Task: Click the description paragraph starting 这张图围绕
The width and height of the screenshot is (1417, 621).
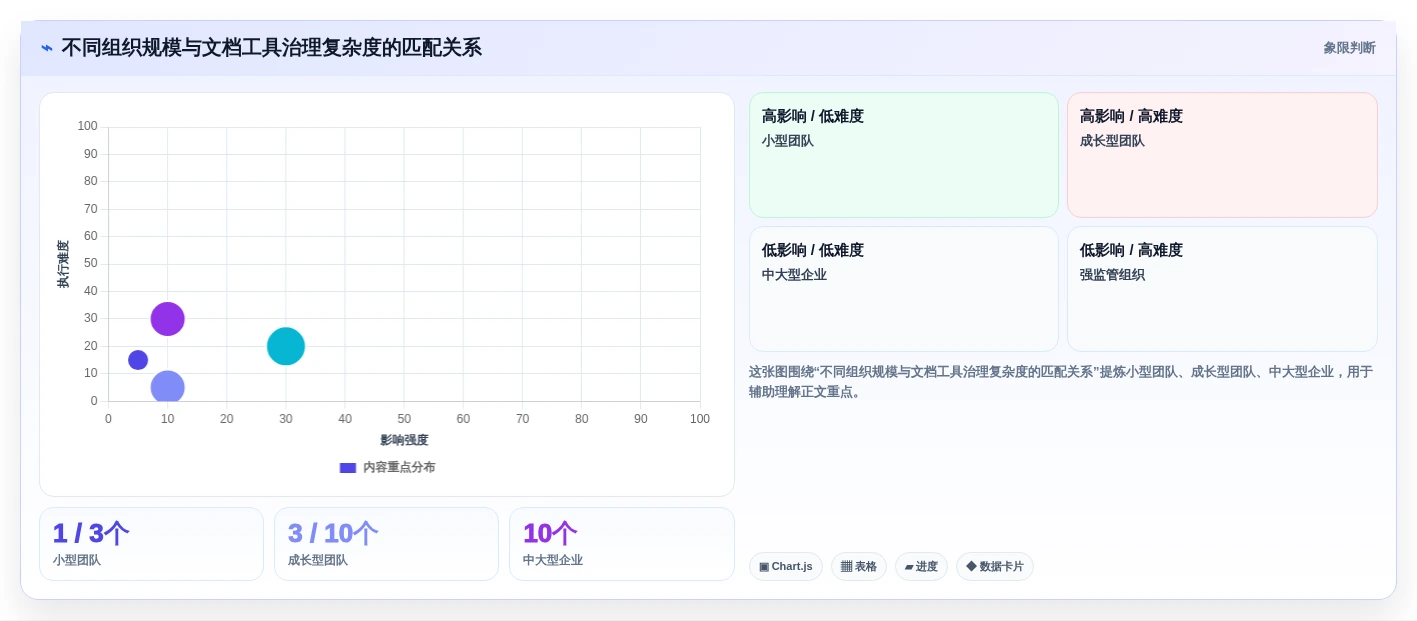Action: pos(1061,382)
